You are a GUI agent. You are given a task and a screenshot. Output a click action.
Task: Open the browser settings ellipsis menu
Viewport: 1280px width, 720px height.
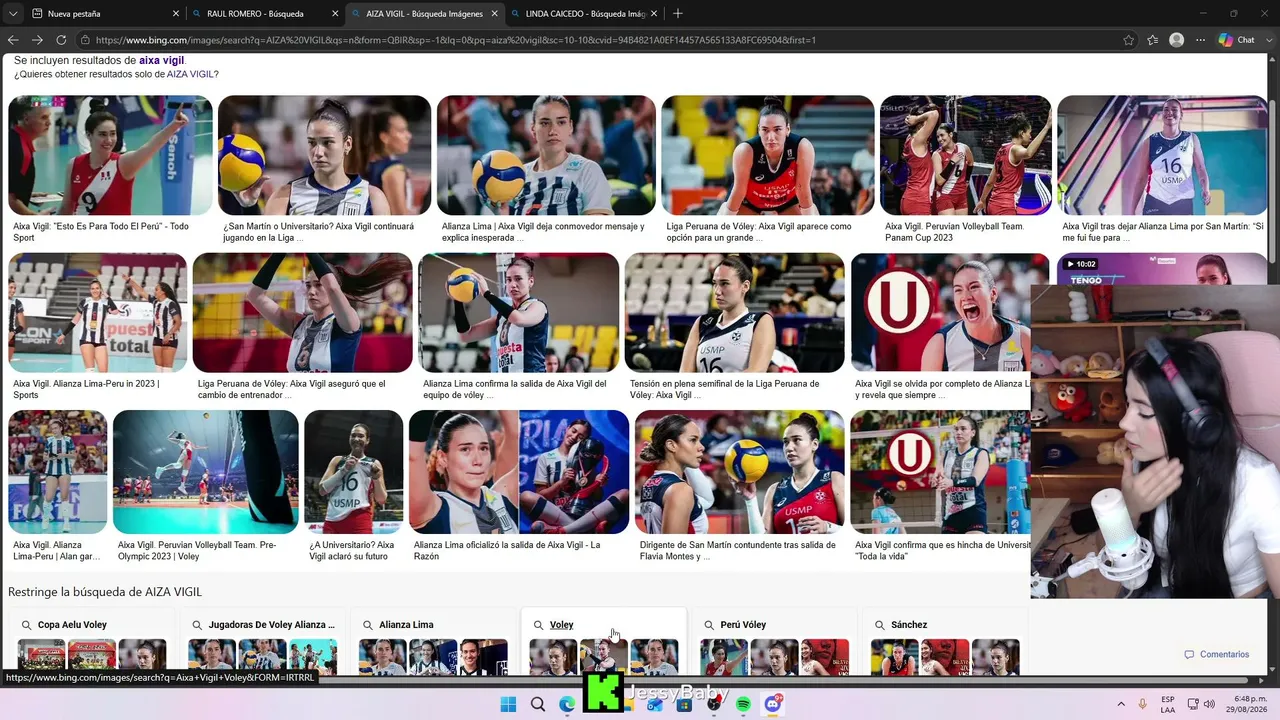(x=1201, y=40)
